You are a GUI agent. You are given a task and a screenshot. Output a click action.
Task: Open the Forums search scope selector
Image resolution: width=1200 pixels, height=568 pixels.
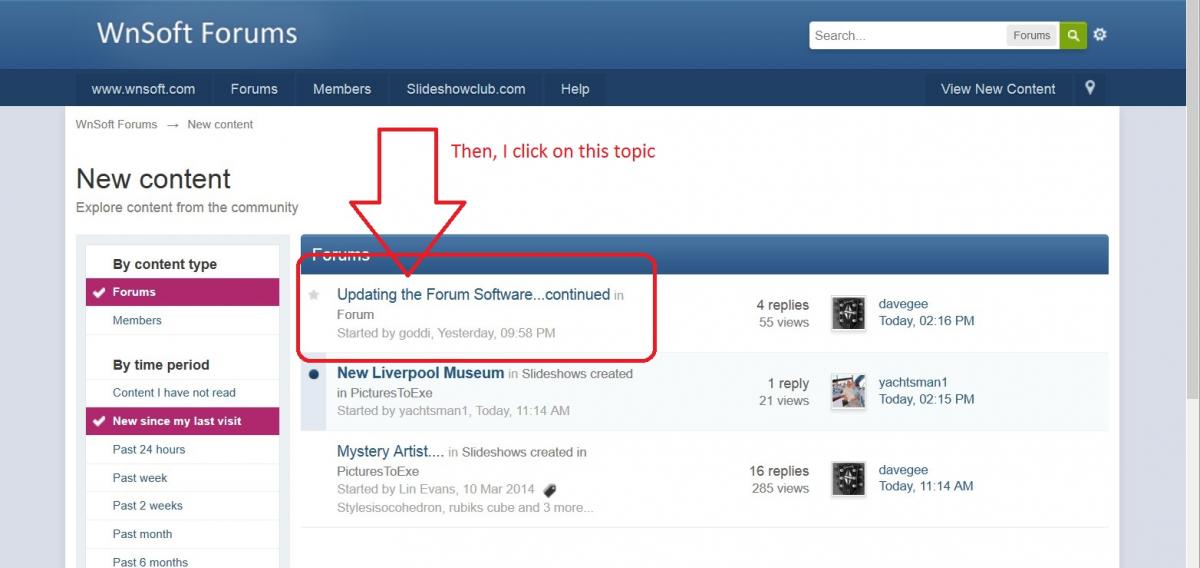click(1031, 35)
